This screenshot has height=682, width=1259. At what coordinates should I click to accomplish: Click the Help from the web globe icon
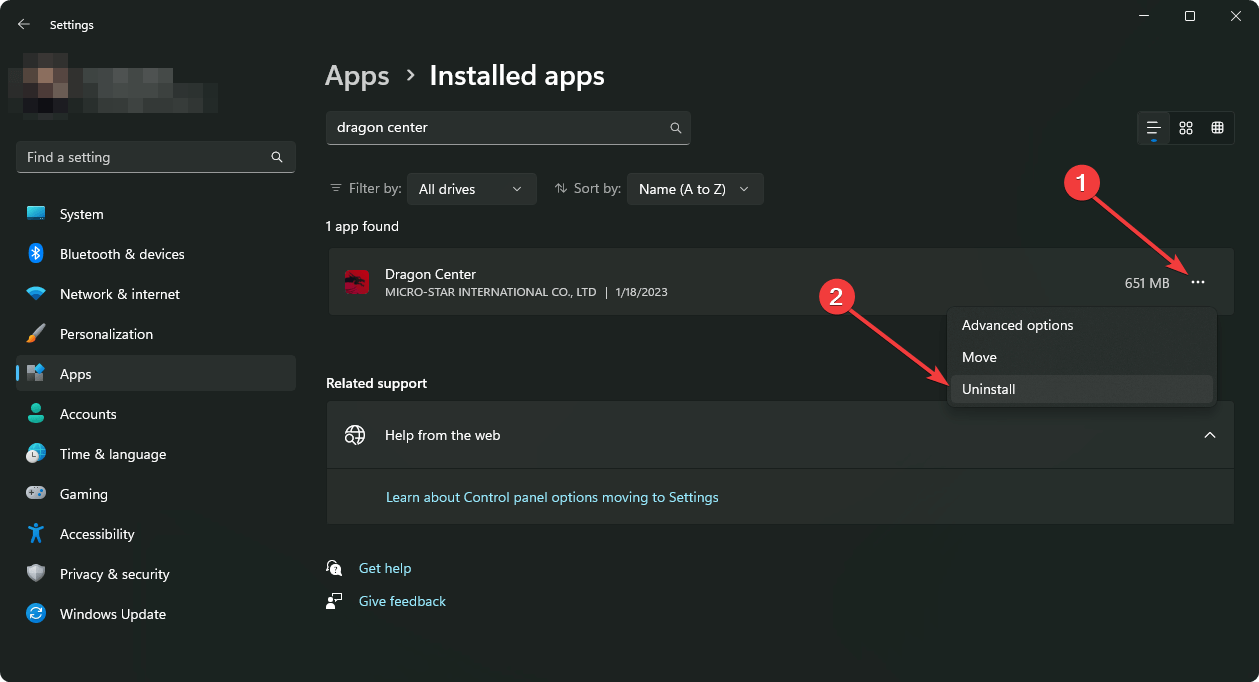[x=355, y=435]
